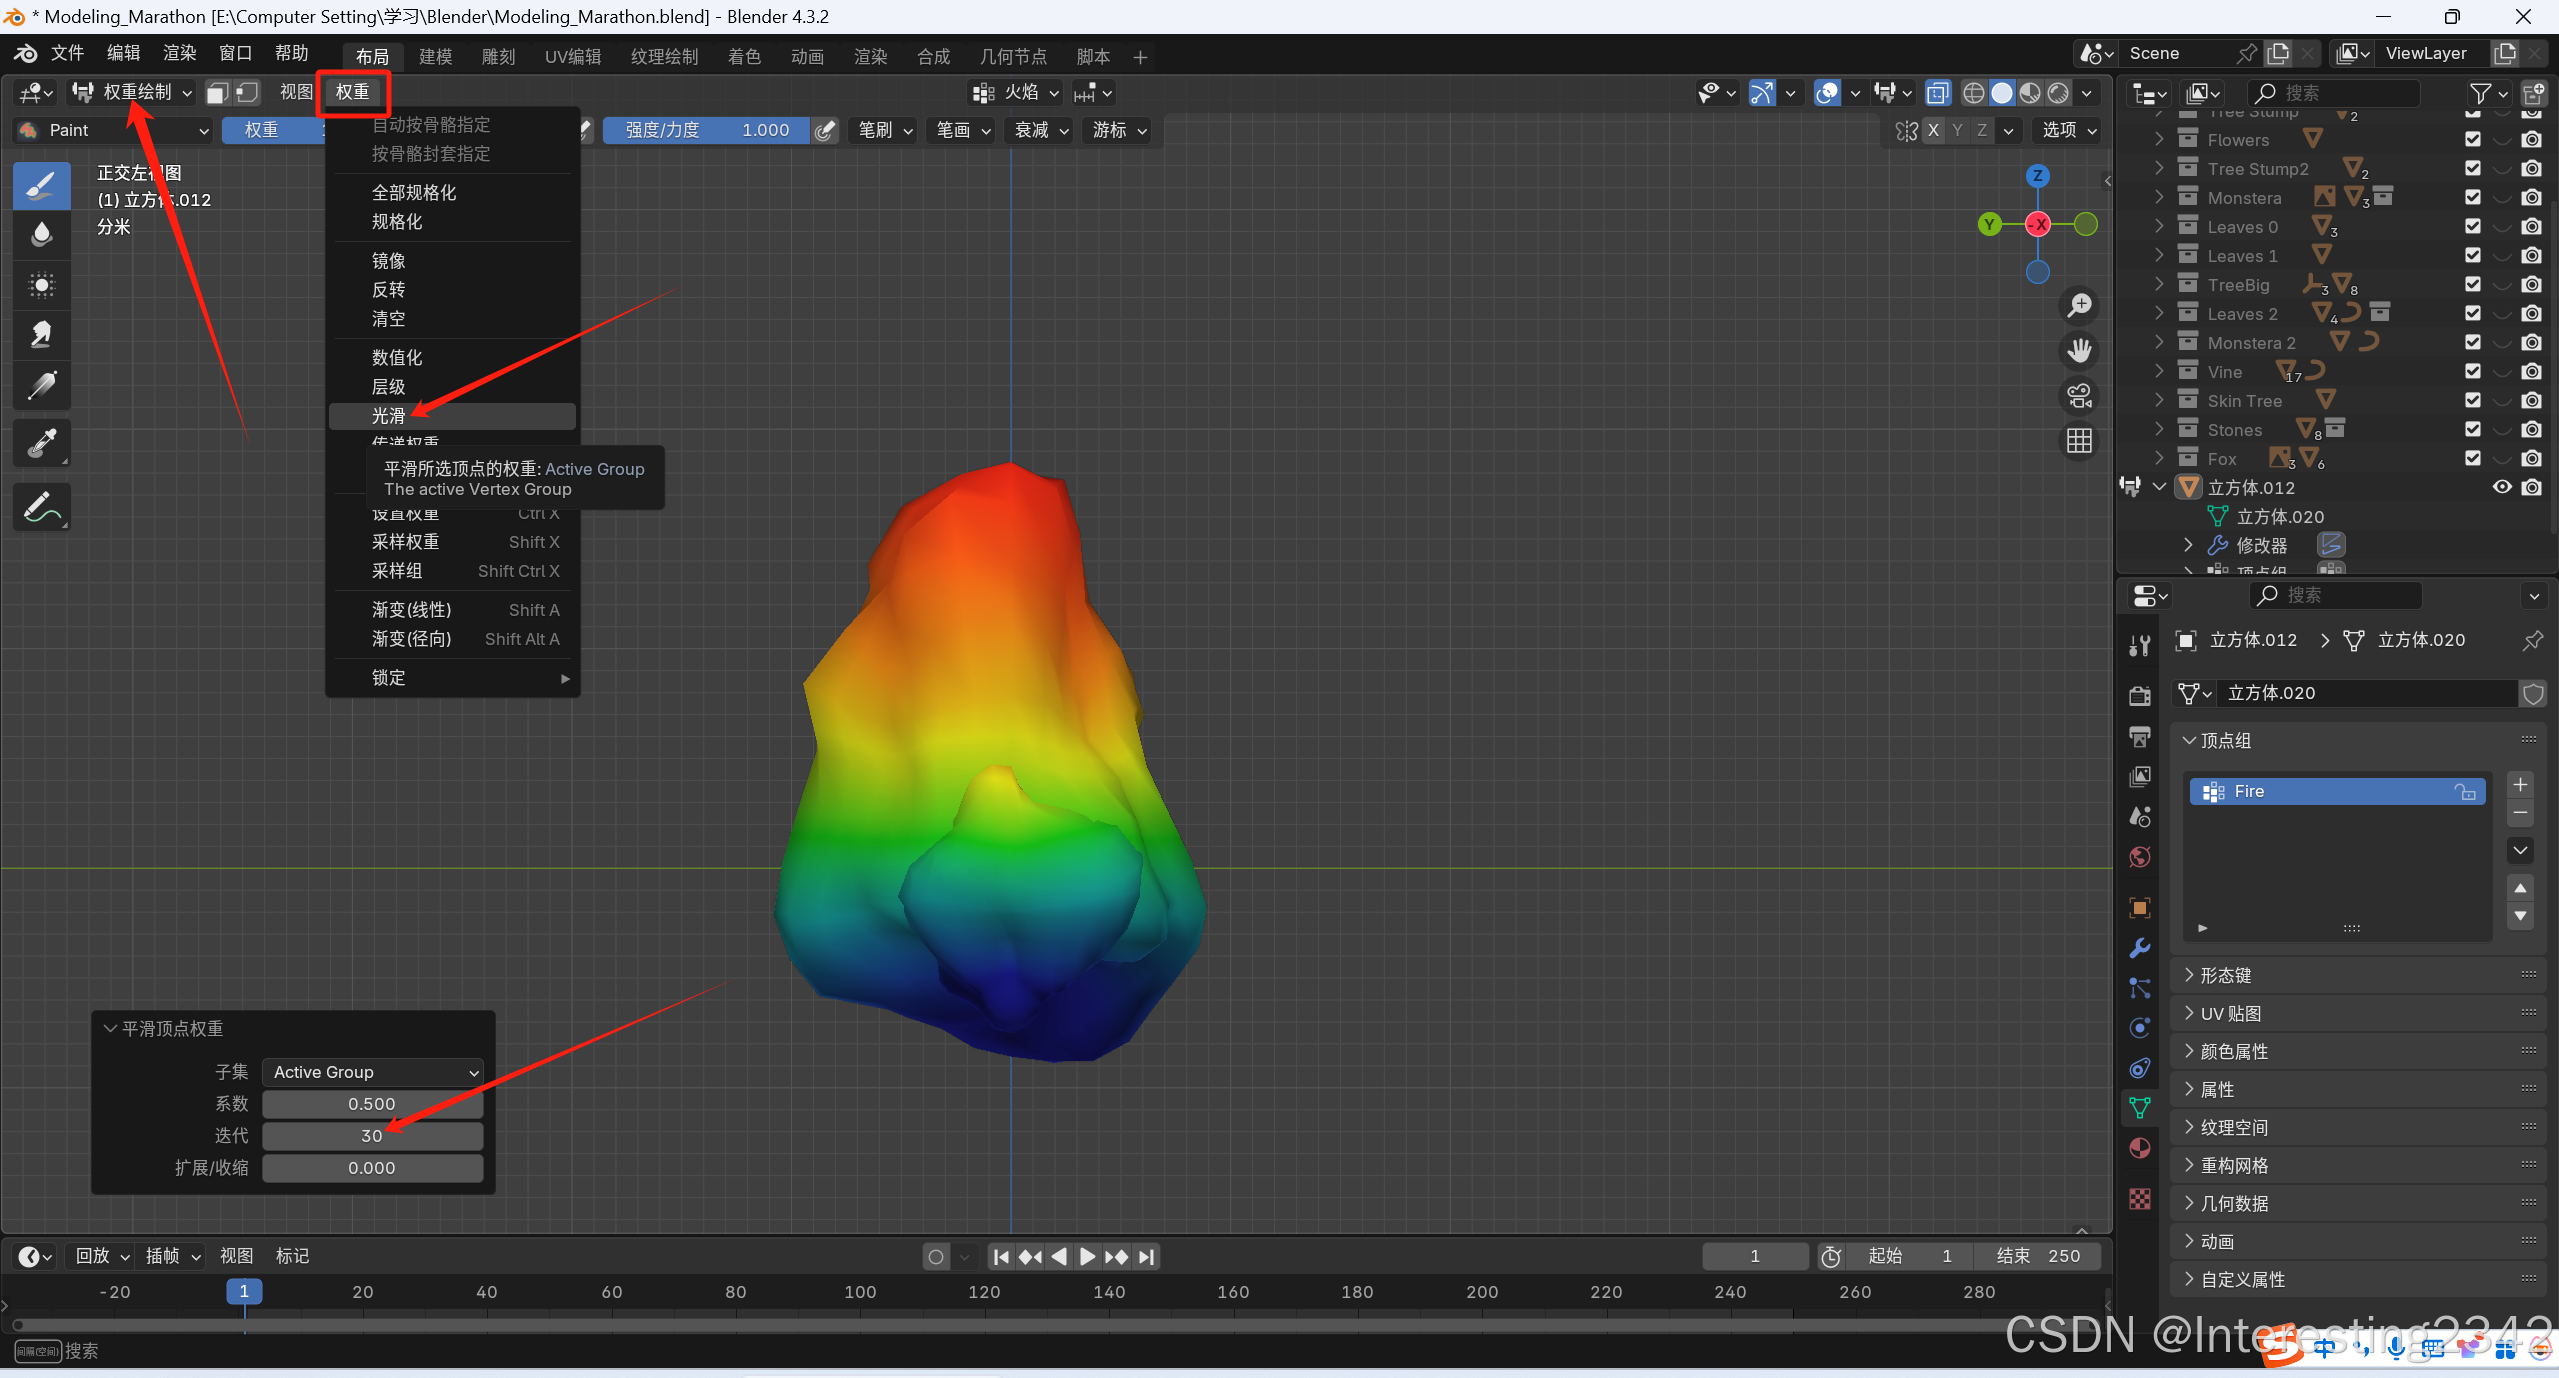Select the Smear weight paint tool
The image size is (2559, 1378).
pyautogui.click(x=41, y=335)
